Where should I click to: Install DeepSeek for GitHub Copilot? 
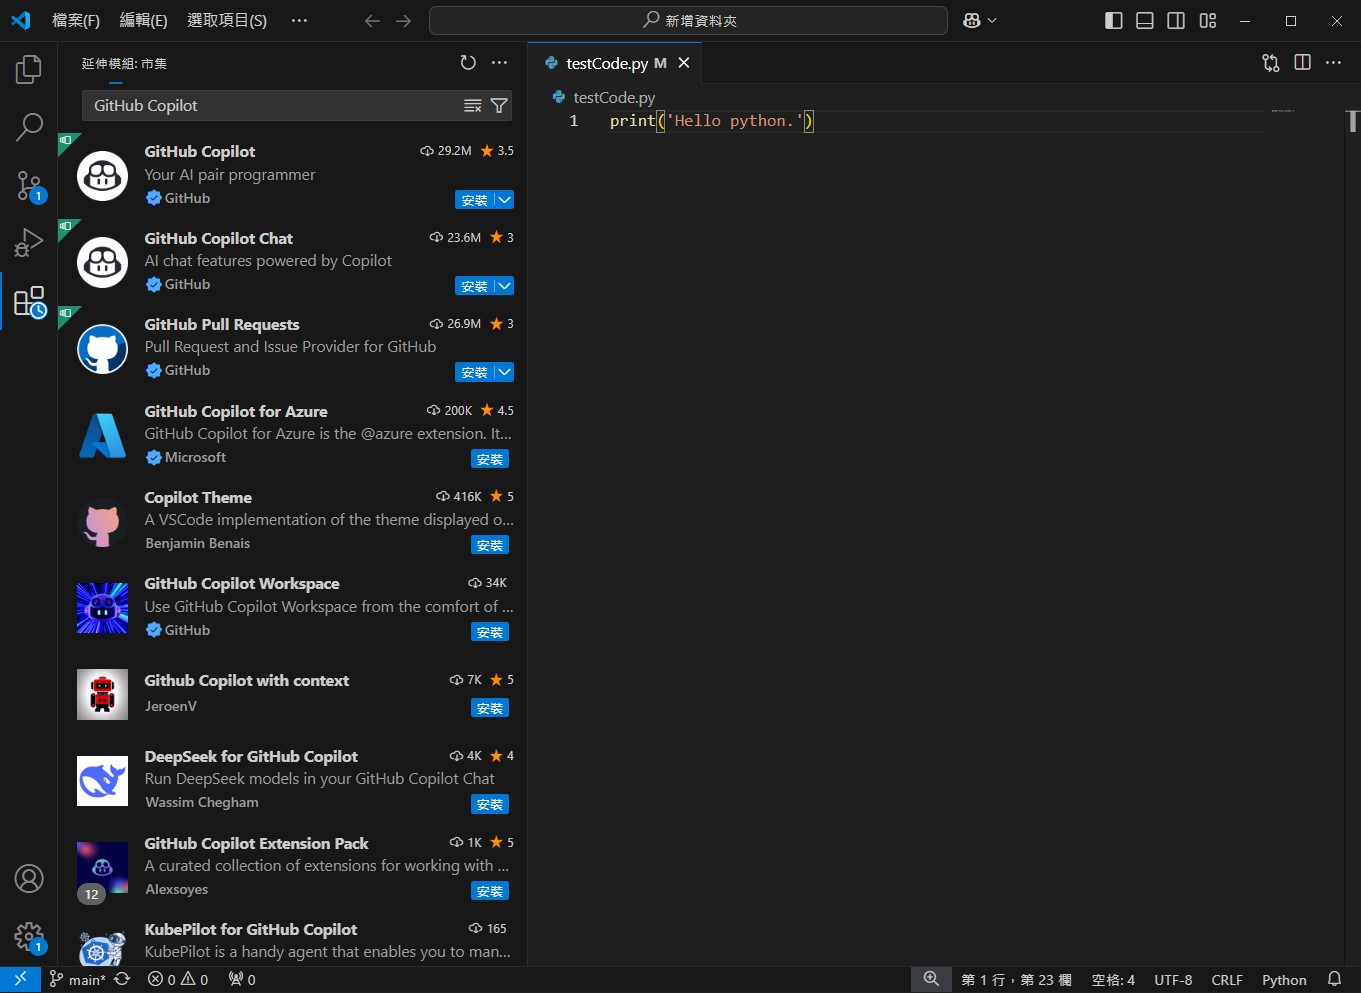pyautogui.click(x=490, y=804)
